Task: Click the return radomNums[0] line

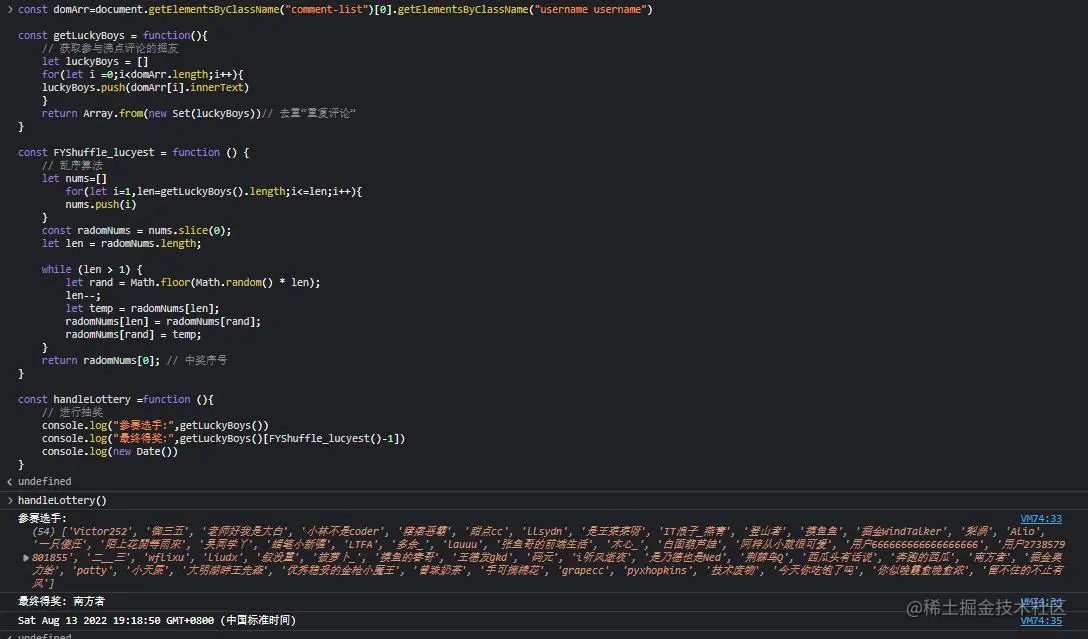Action: (134, 360)
